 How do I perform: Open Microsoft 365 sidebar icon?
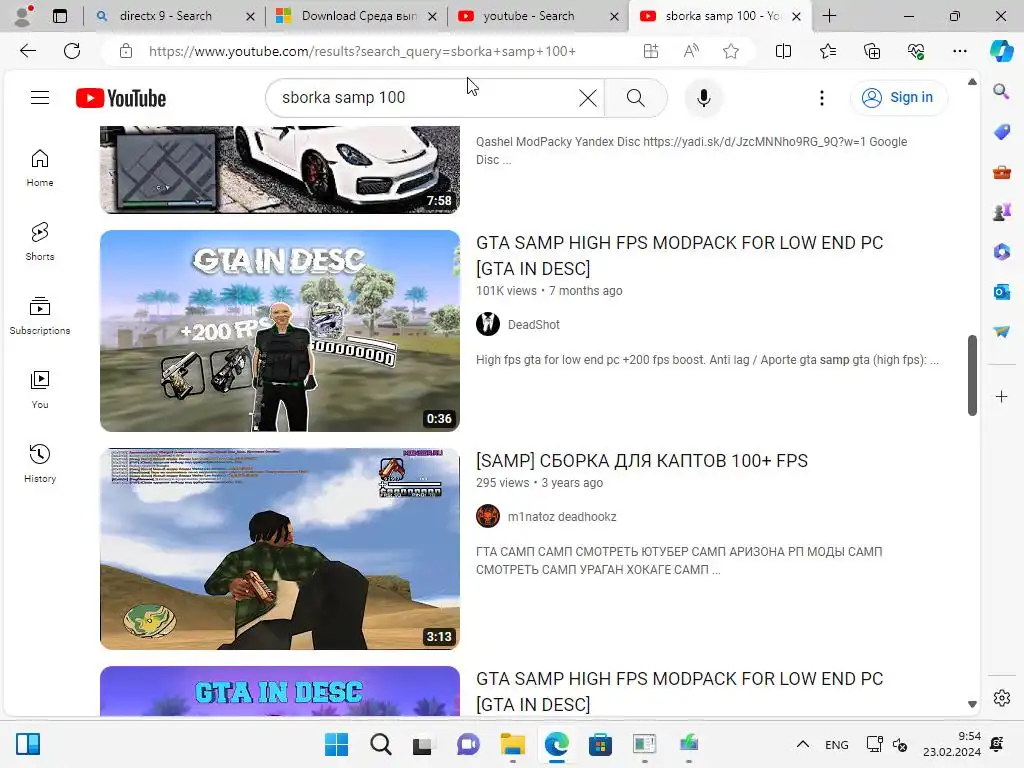pyautogui.click(x=1001, y=251)
